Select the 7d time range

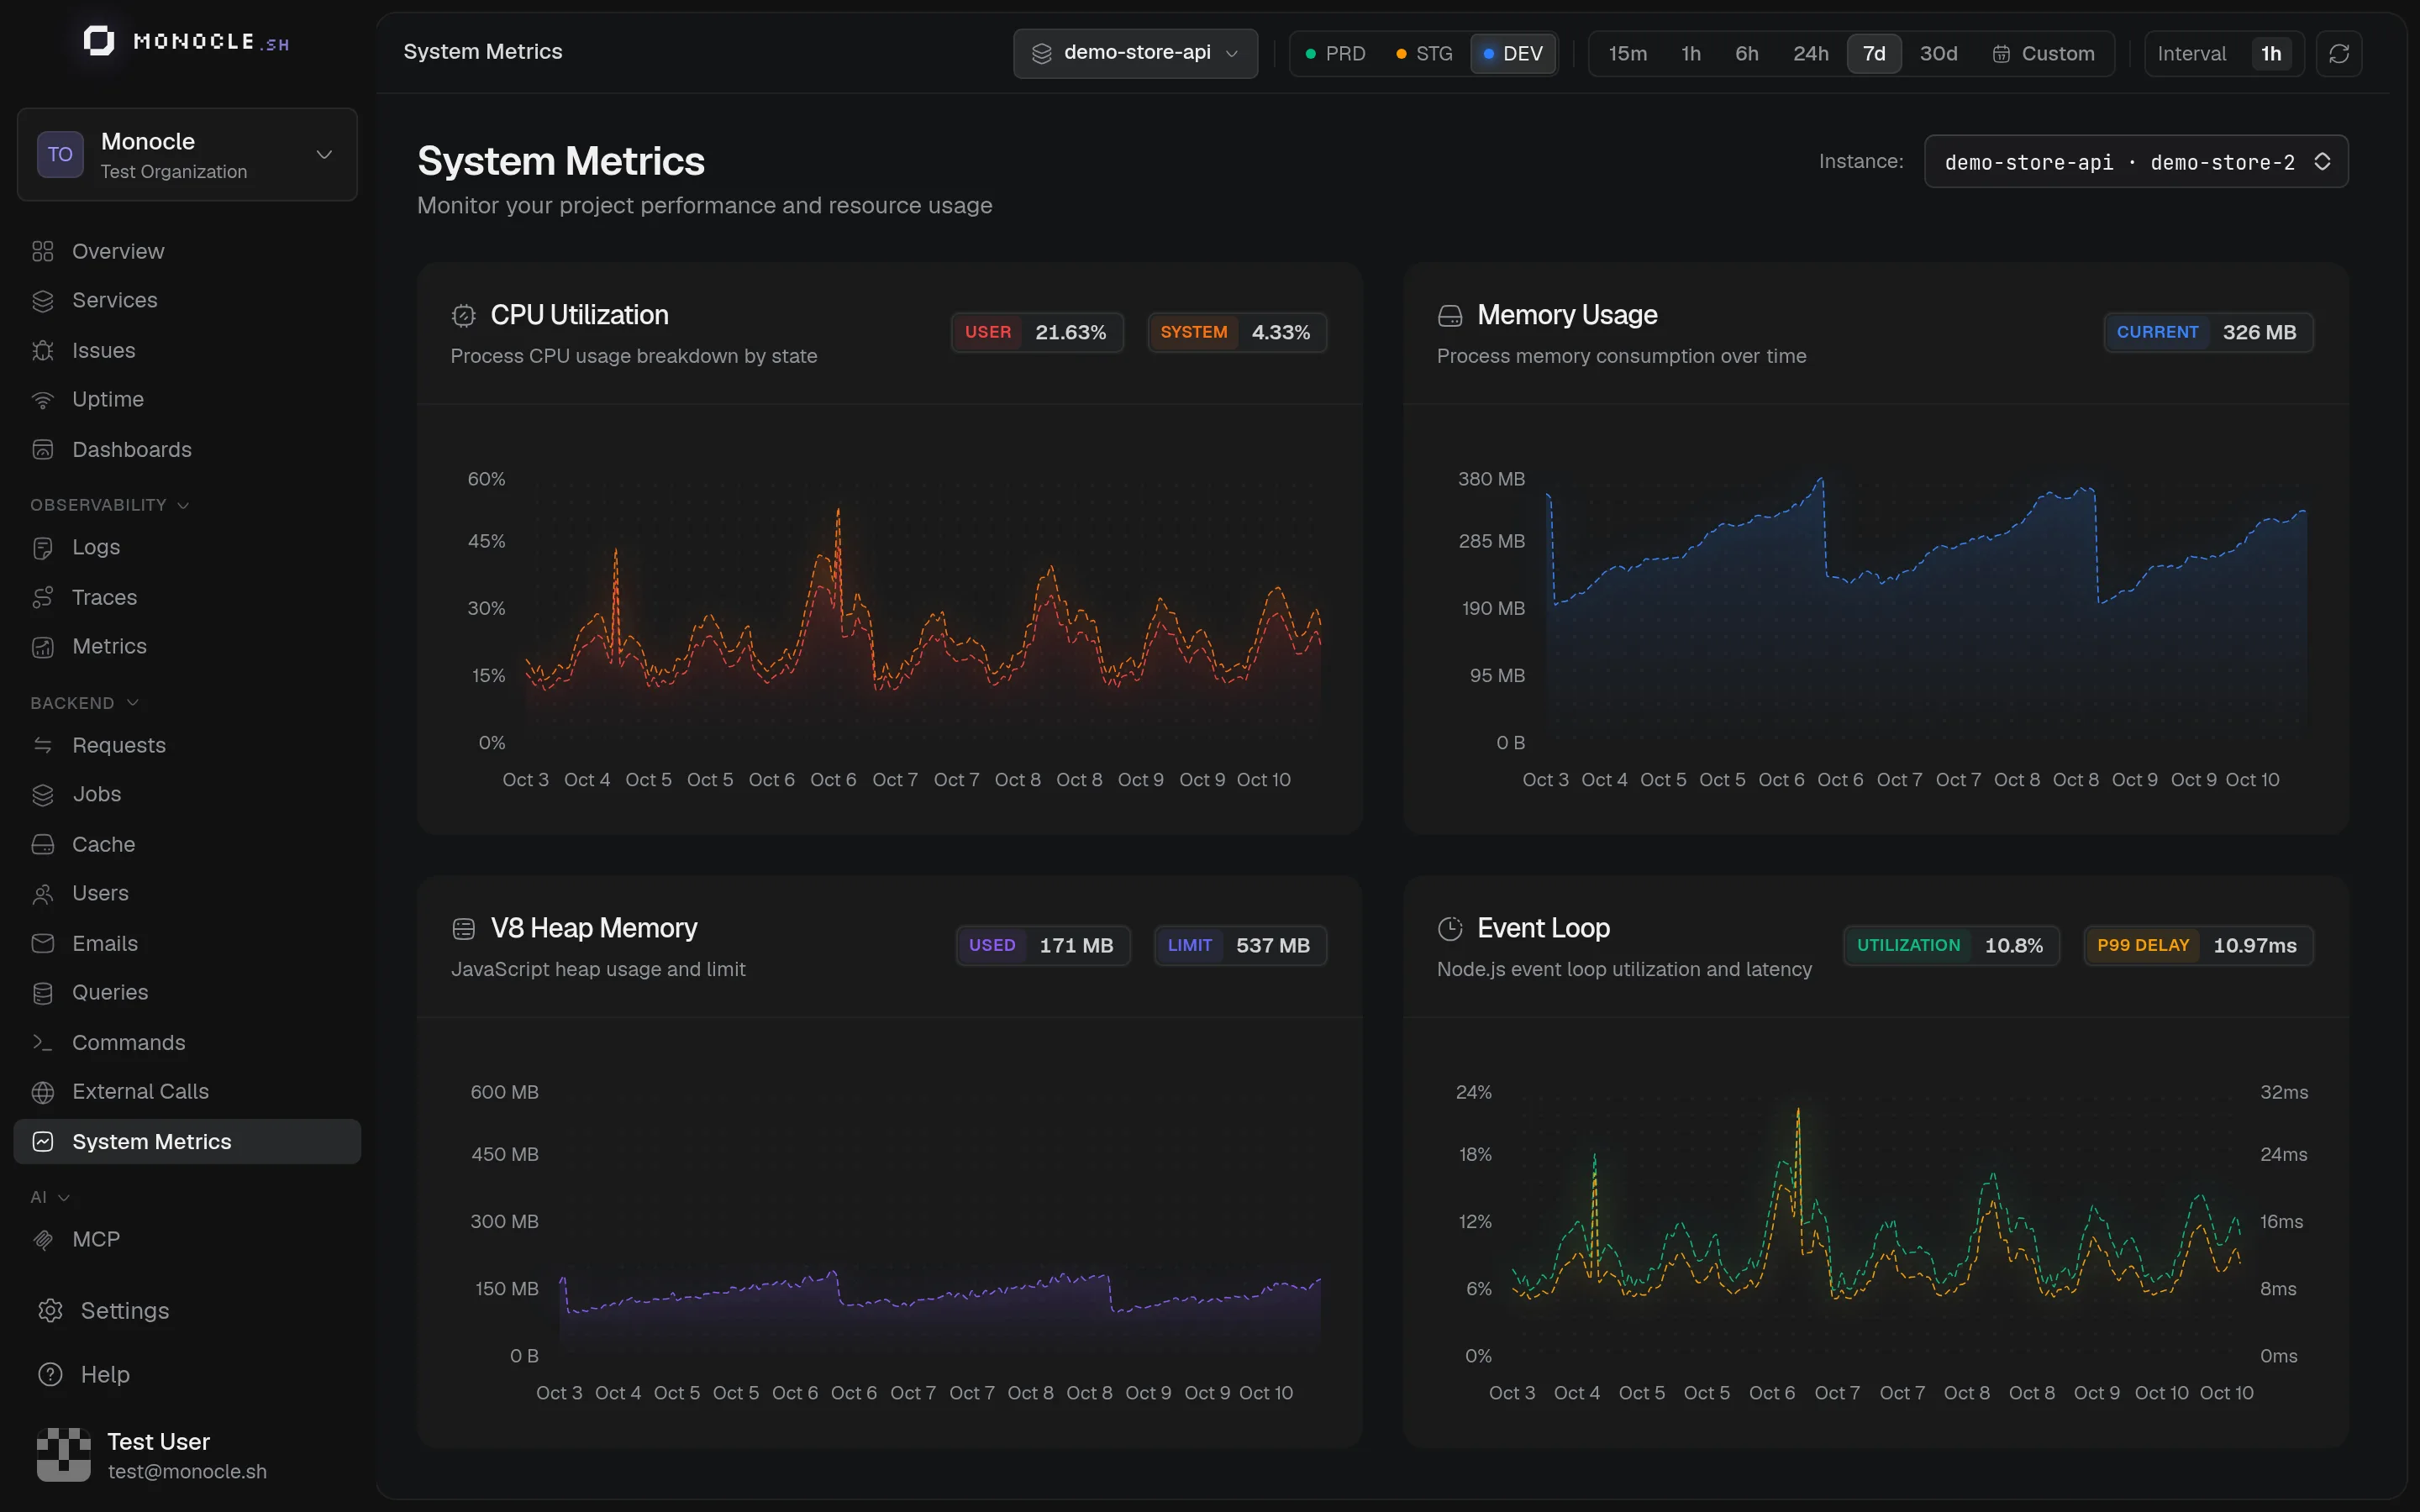coord(1874,54)
